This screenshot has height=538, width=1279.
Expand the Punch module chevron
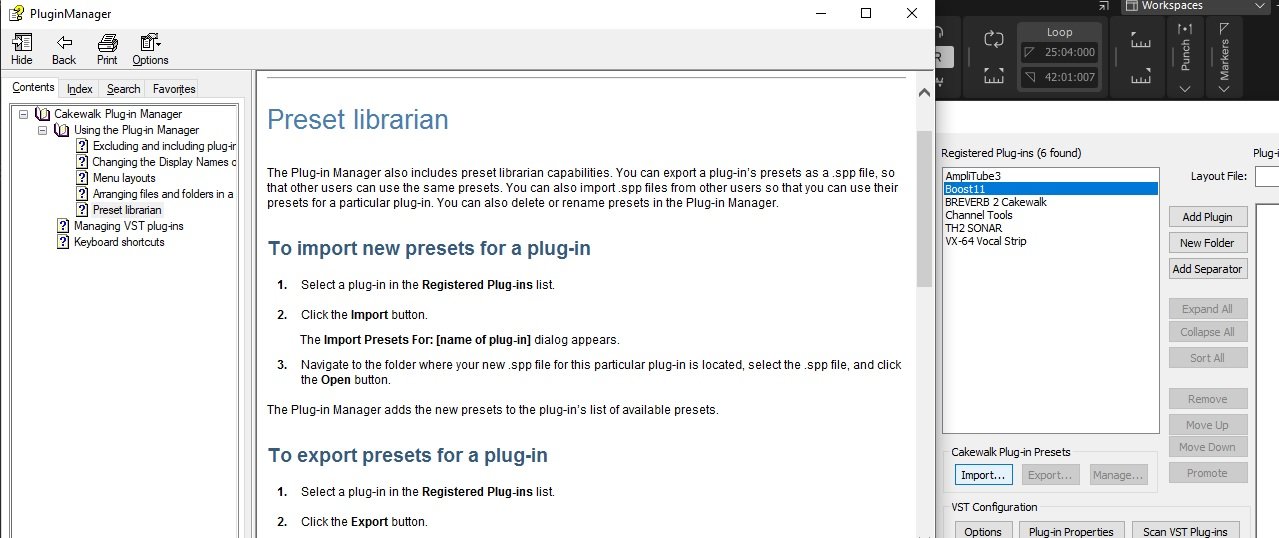click(x=1185, y=88)
